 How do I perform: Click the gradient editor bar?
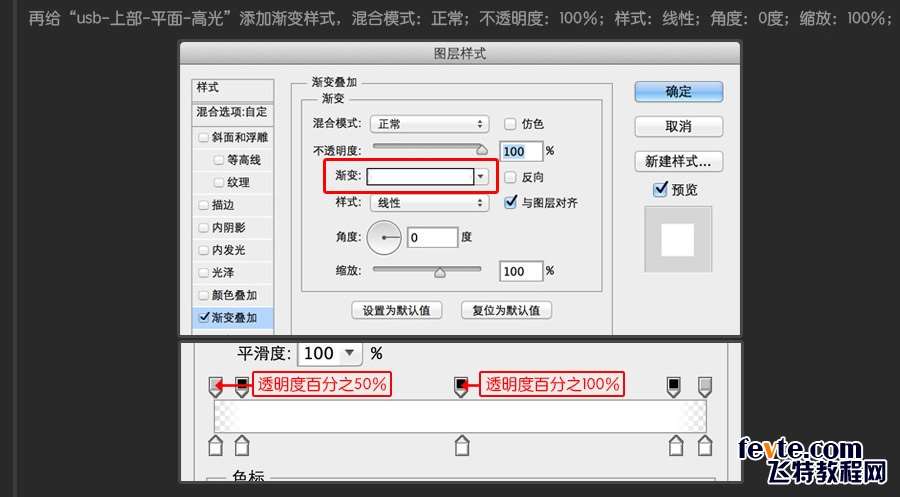coord(460,416)
